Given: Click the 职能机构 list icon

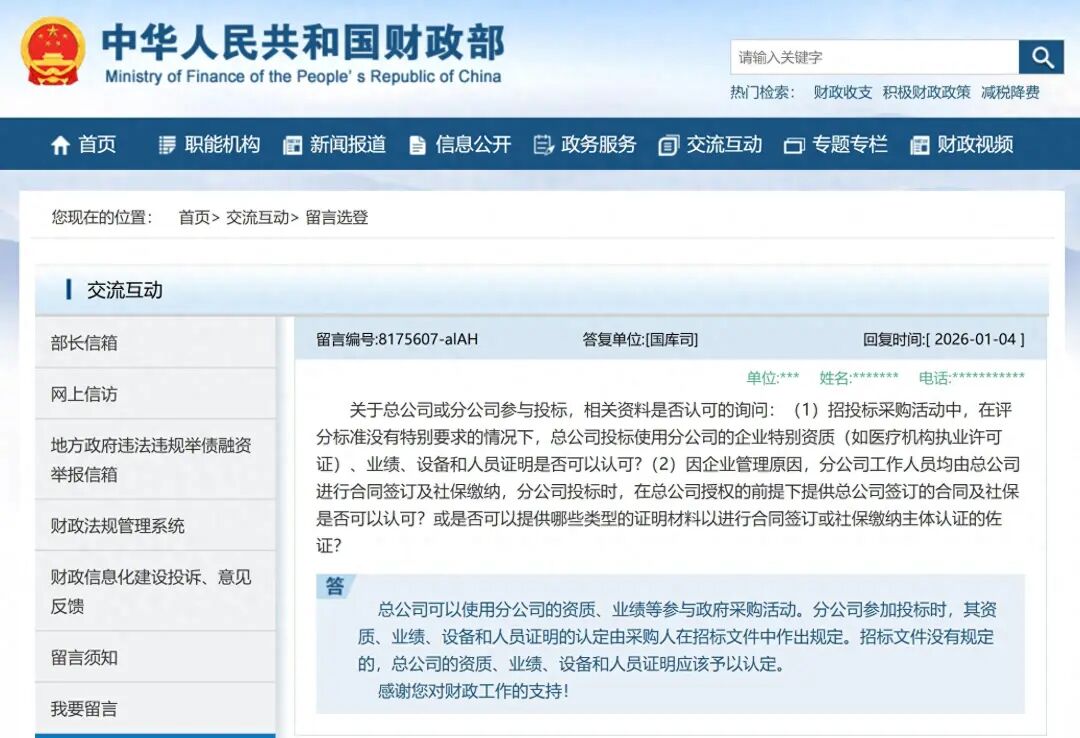Looking at the screenshot, I should [x=167, y=145].
